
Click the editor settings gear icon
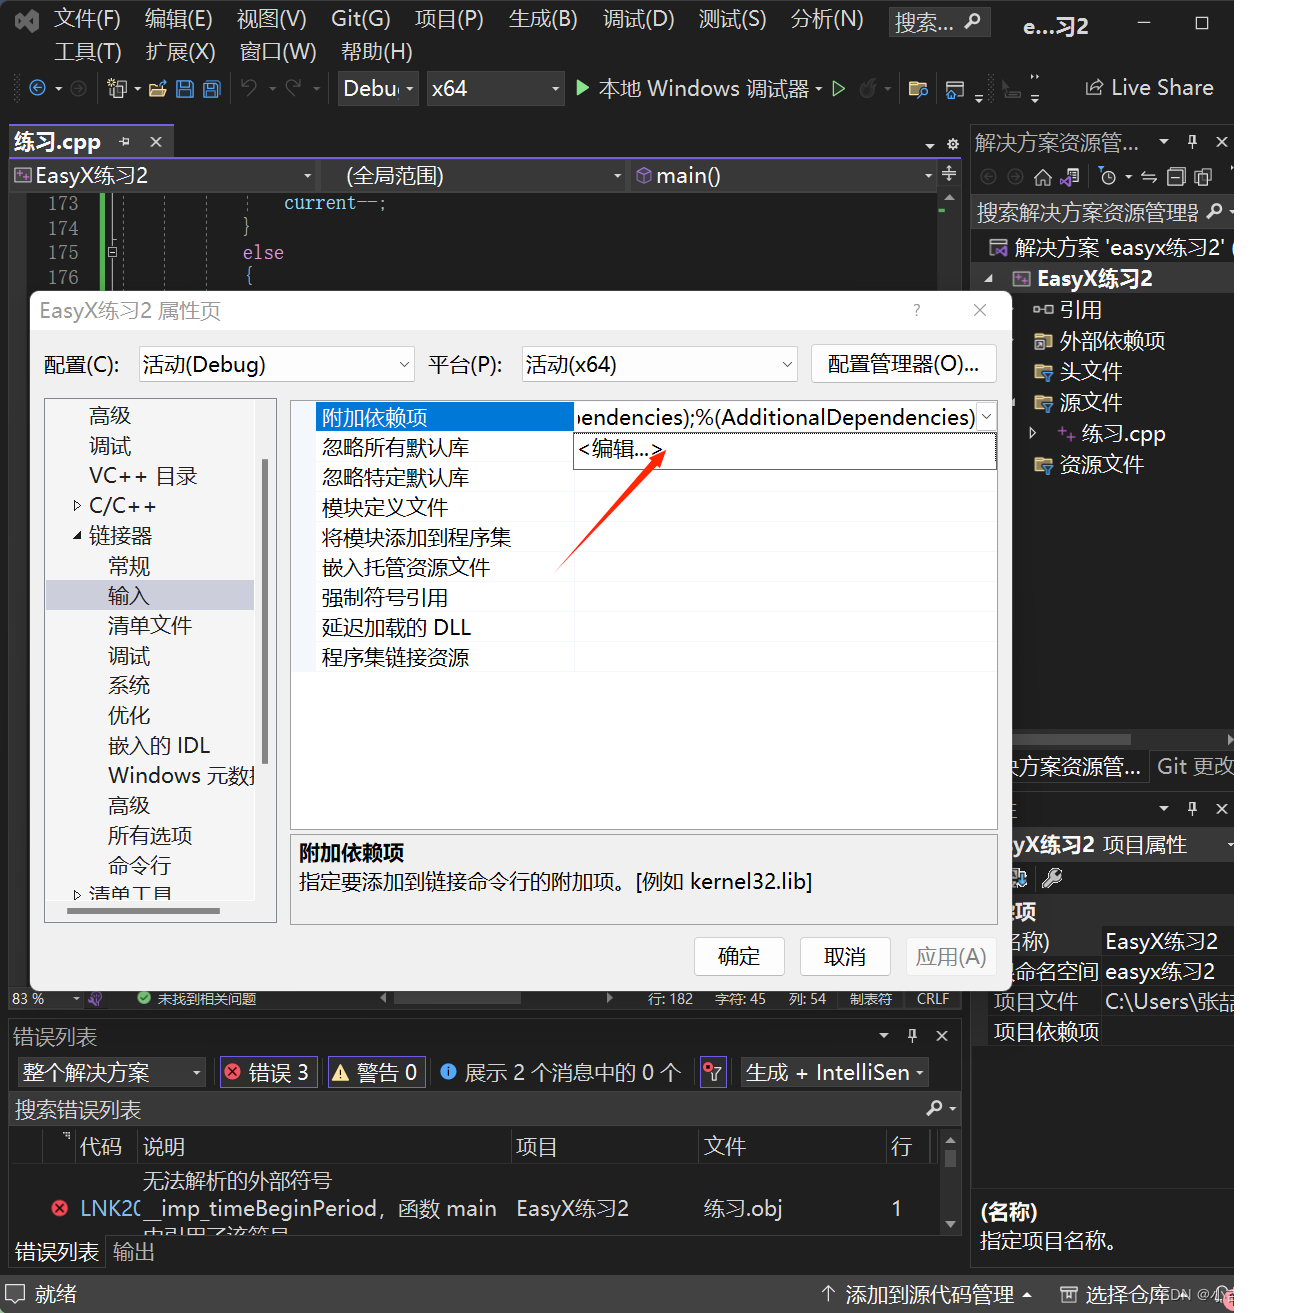(953, 144)
